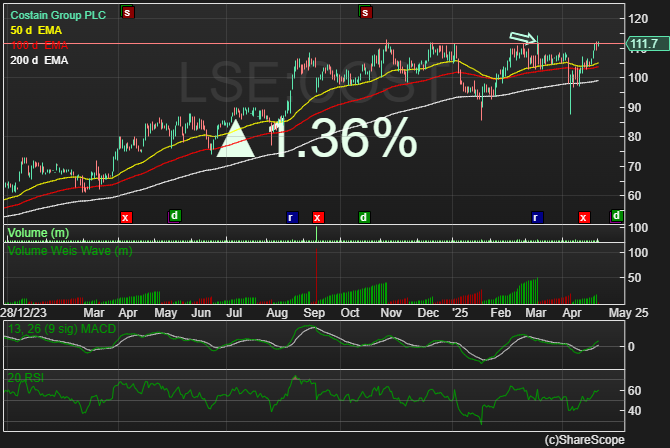
Task: Click the Jul label on the date axis
Action: pyautogui.click(x=234, y=313)
